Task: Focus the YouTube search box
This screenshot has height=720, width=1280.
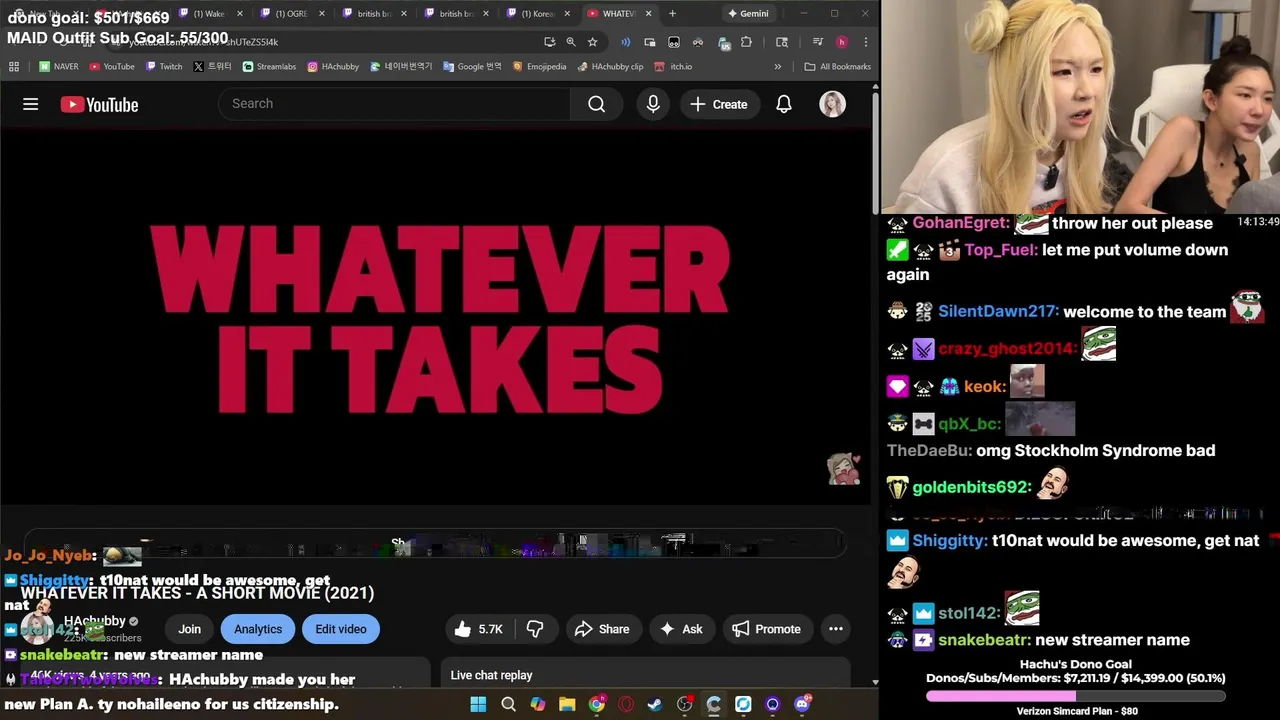Action: (394, 104)
